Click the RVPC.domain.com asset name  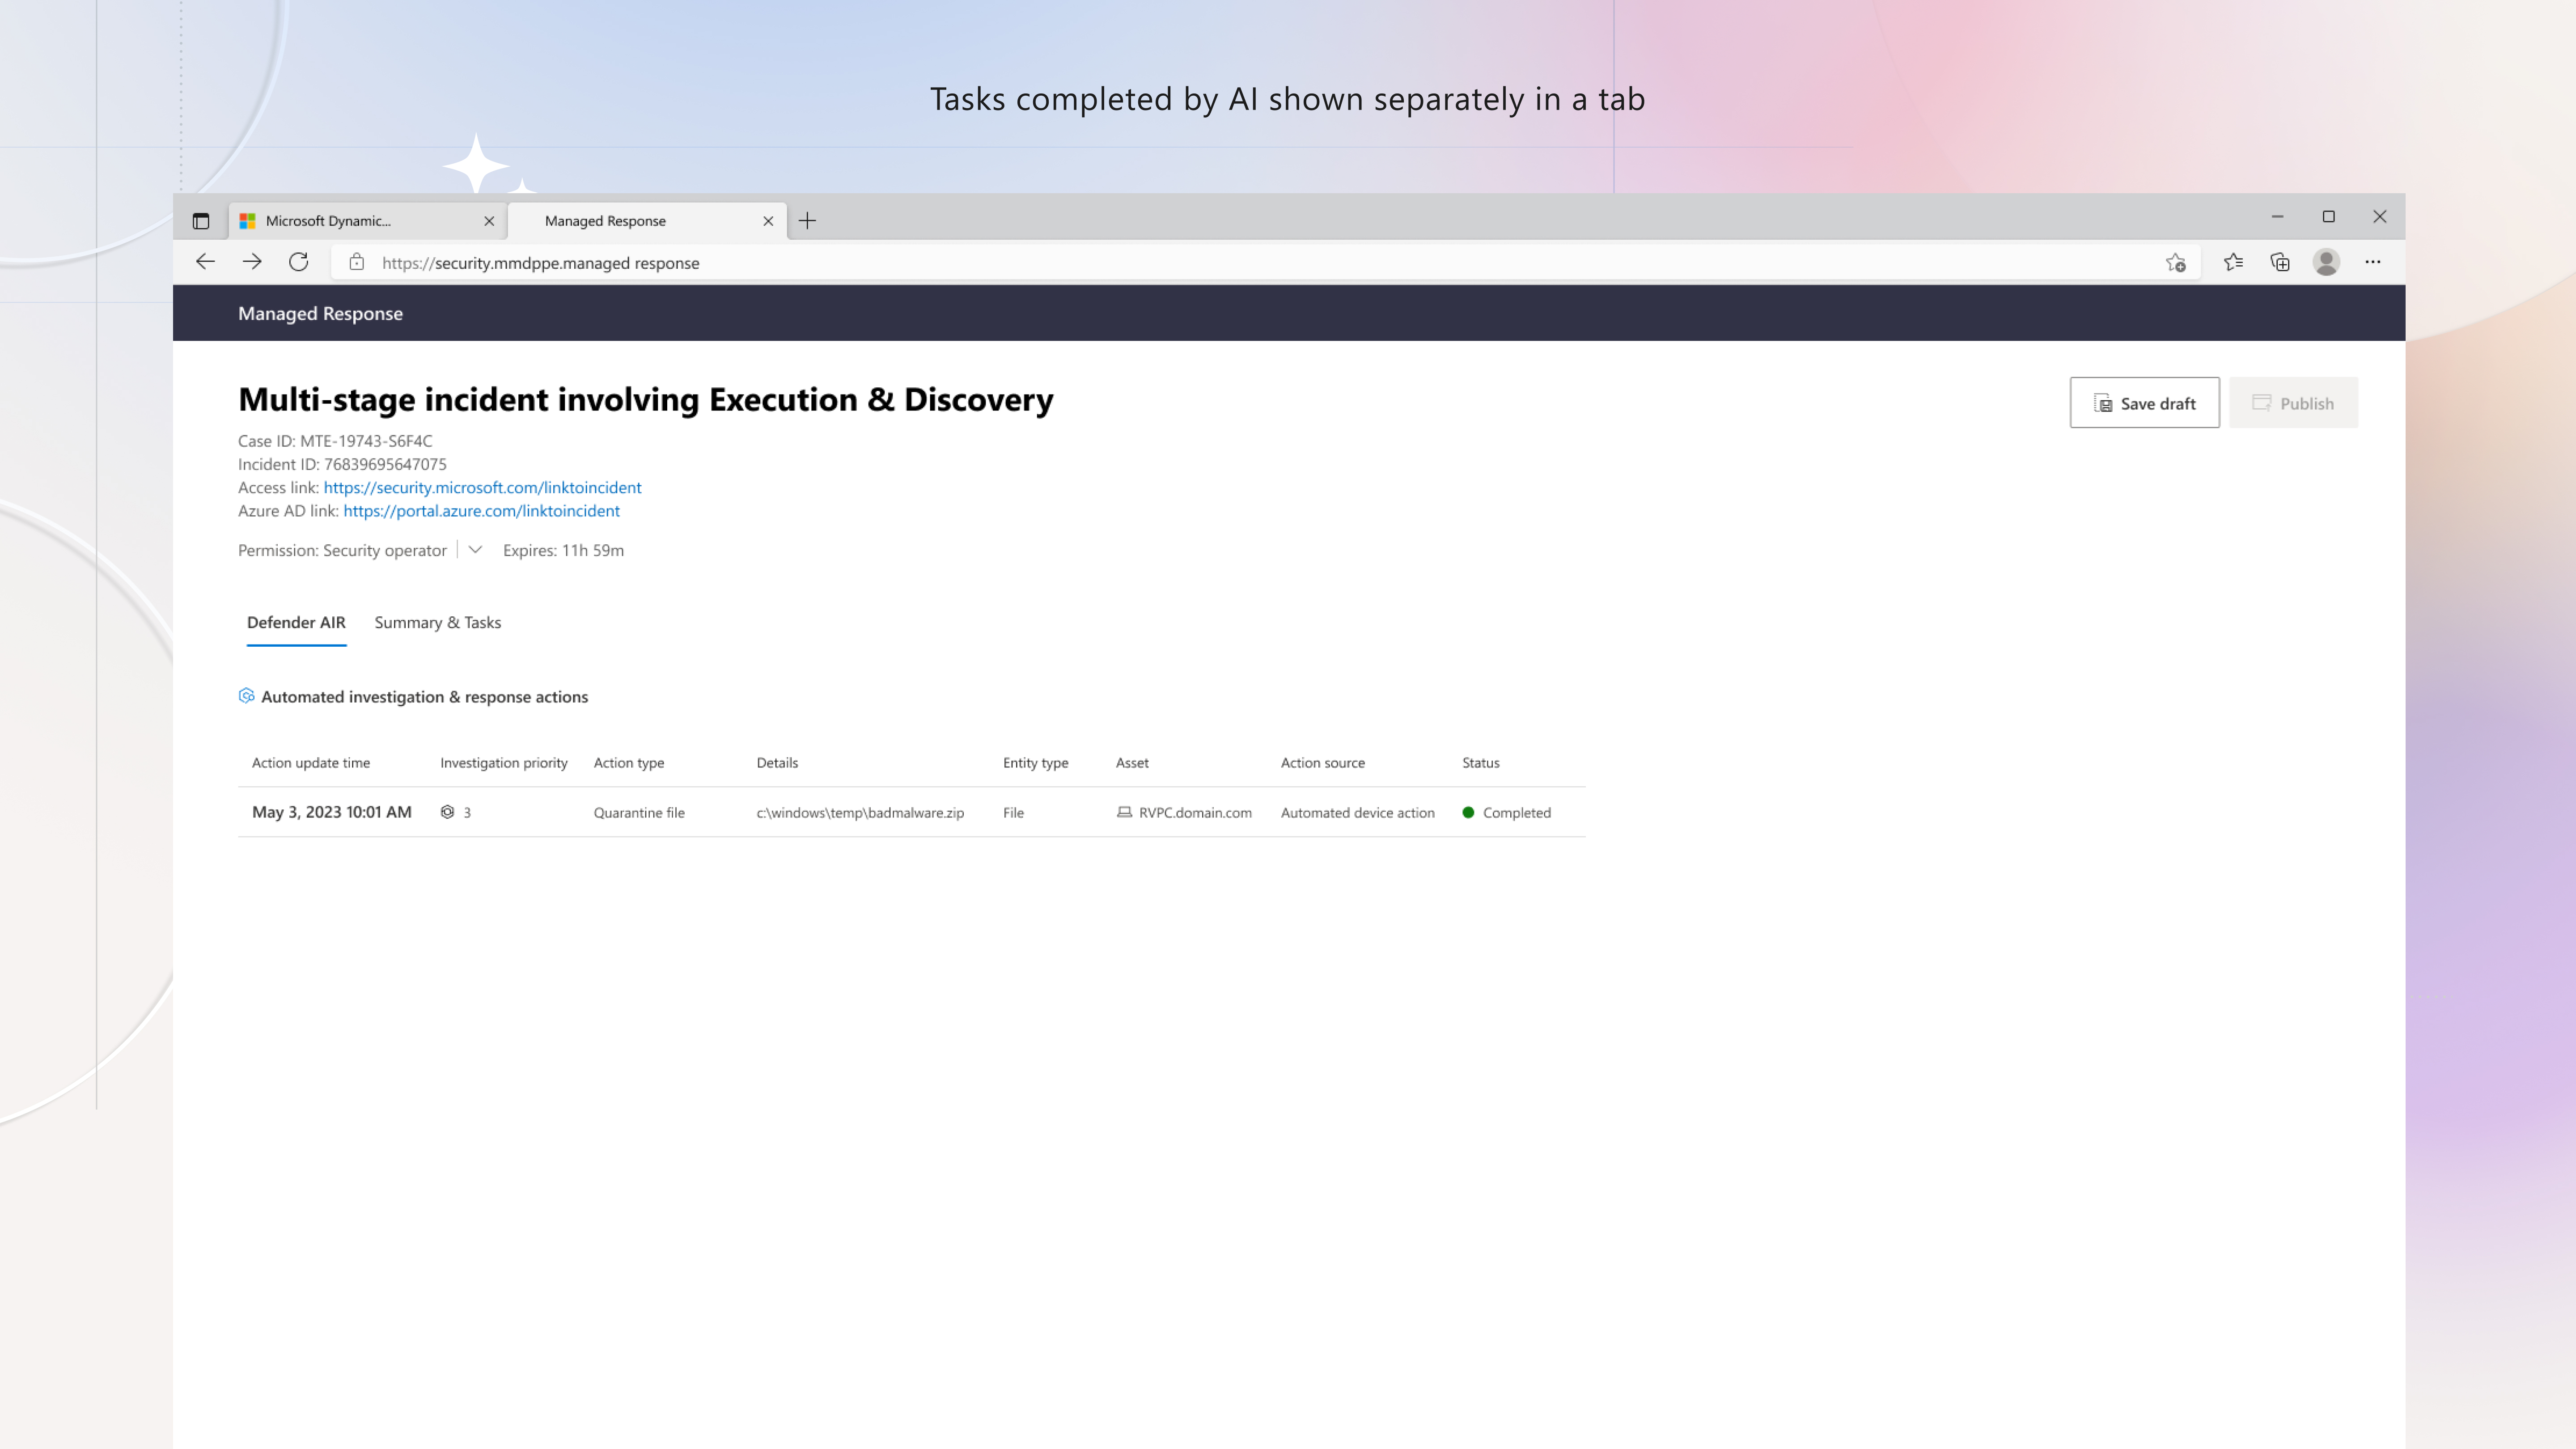(1195, 812)
